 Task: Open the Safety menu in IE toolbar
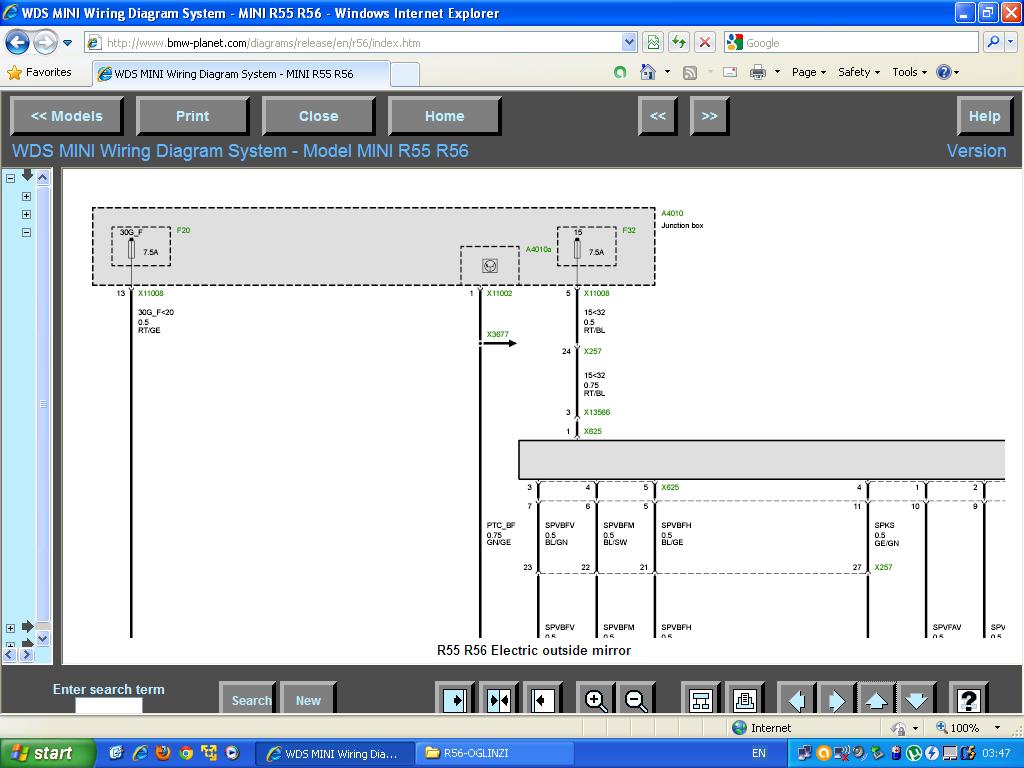(x=858, y=72)
